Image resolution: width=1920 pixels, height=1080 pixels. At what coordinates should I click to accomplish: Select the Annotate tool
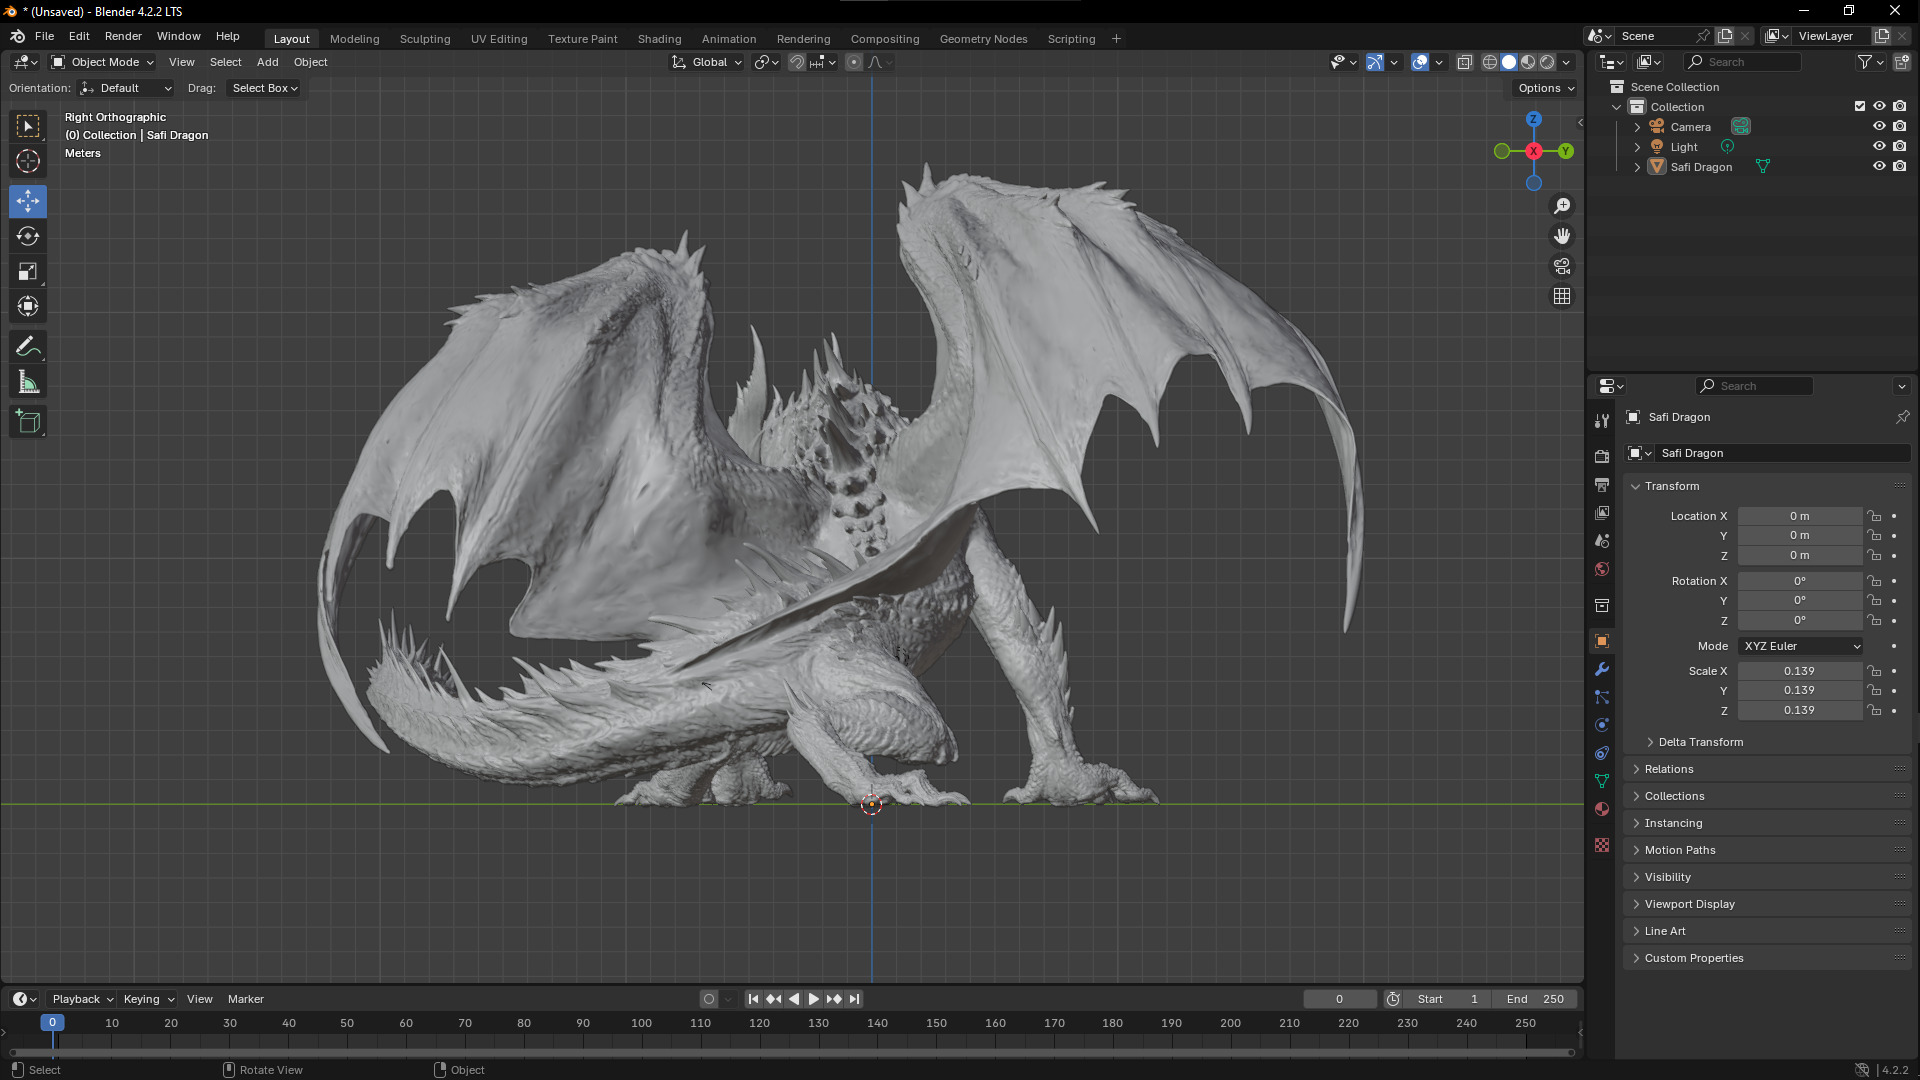(28, 347)
